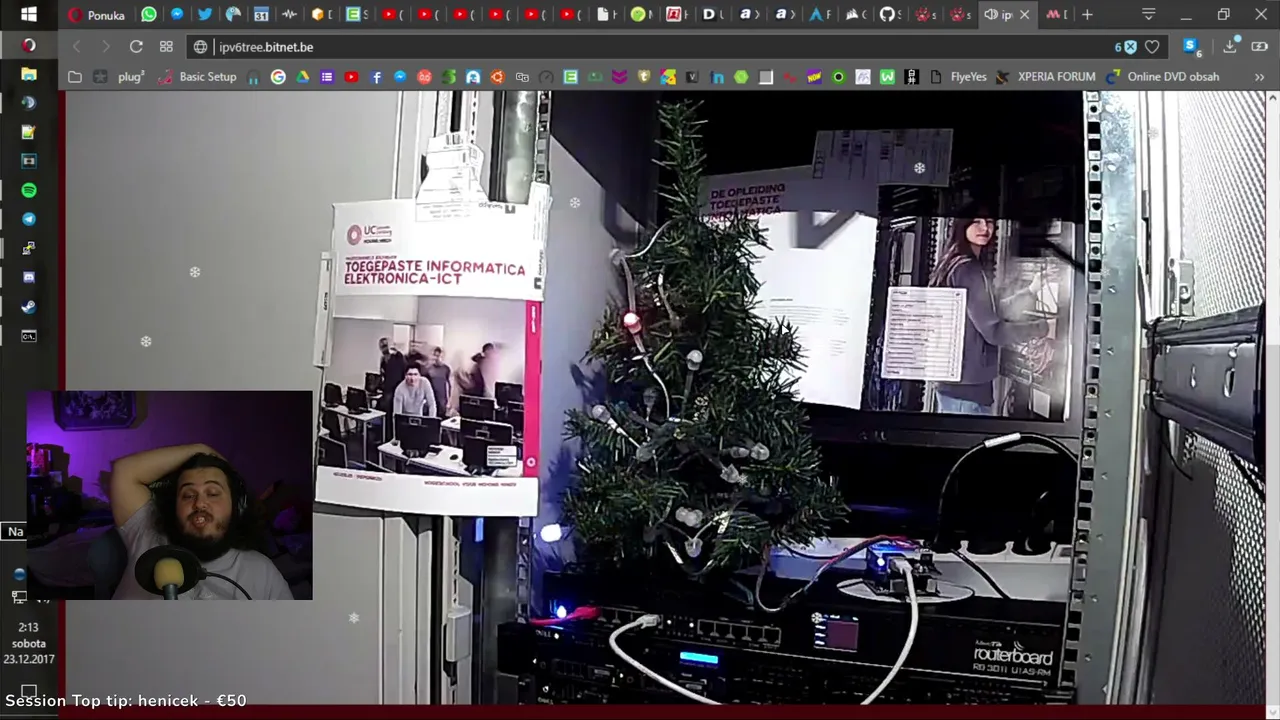The height and width of the screenshot is (720, 1280).
Task: Open the bookmarks folder icon
Action: point(75,77)
